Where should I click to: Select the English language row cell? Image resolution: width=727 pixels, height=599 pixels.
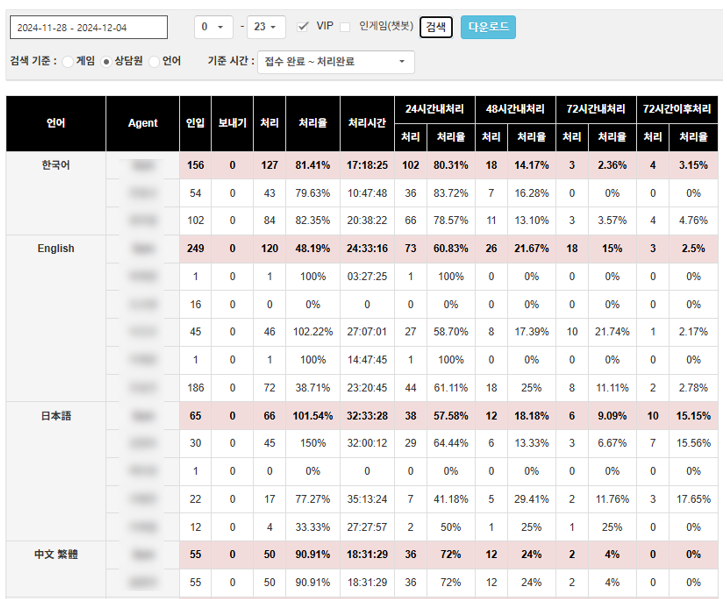(56, 249)
